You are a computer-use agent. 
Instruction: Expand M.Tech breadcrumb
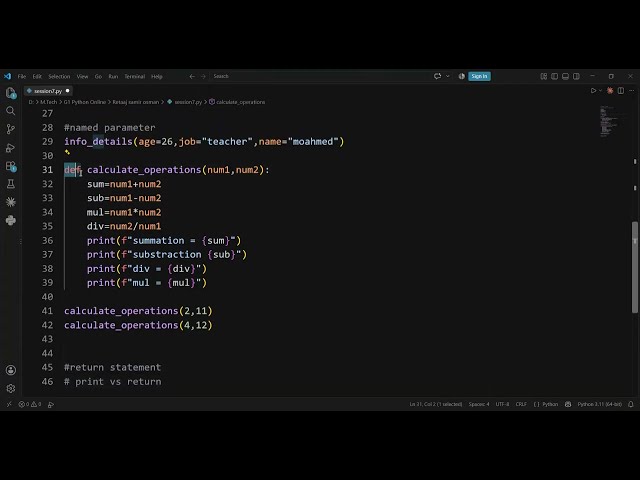[x=49, y=102]
